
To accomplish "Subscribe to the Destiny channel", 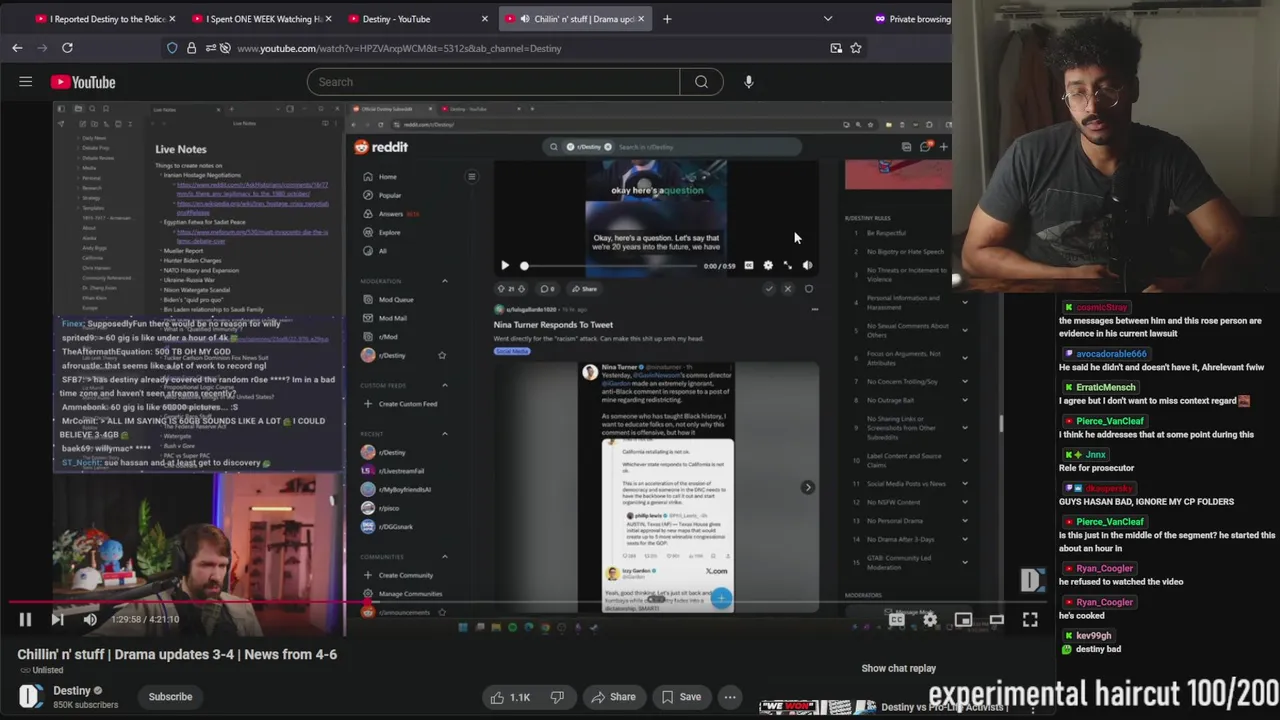I will (170, 697).
